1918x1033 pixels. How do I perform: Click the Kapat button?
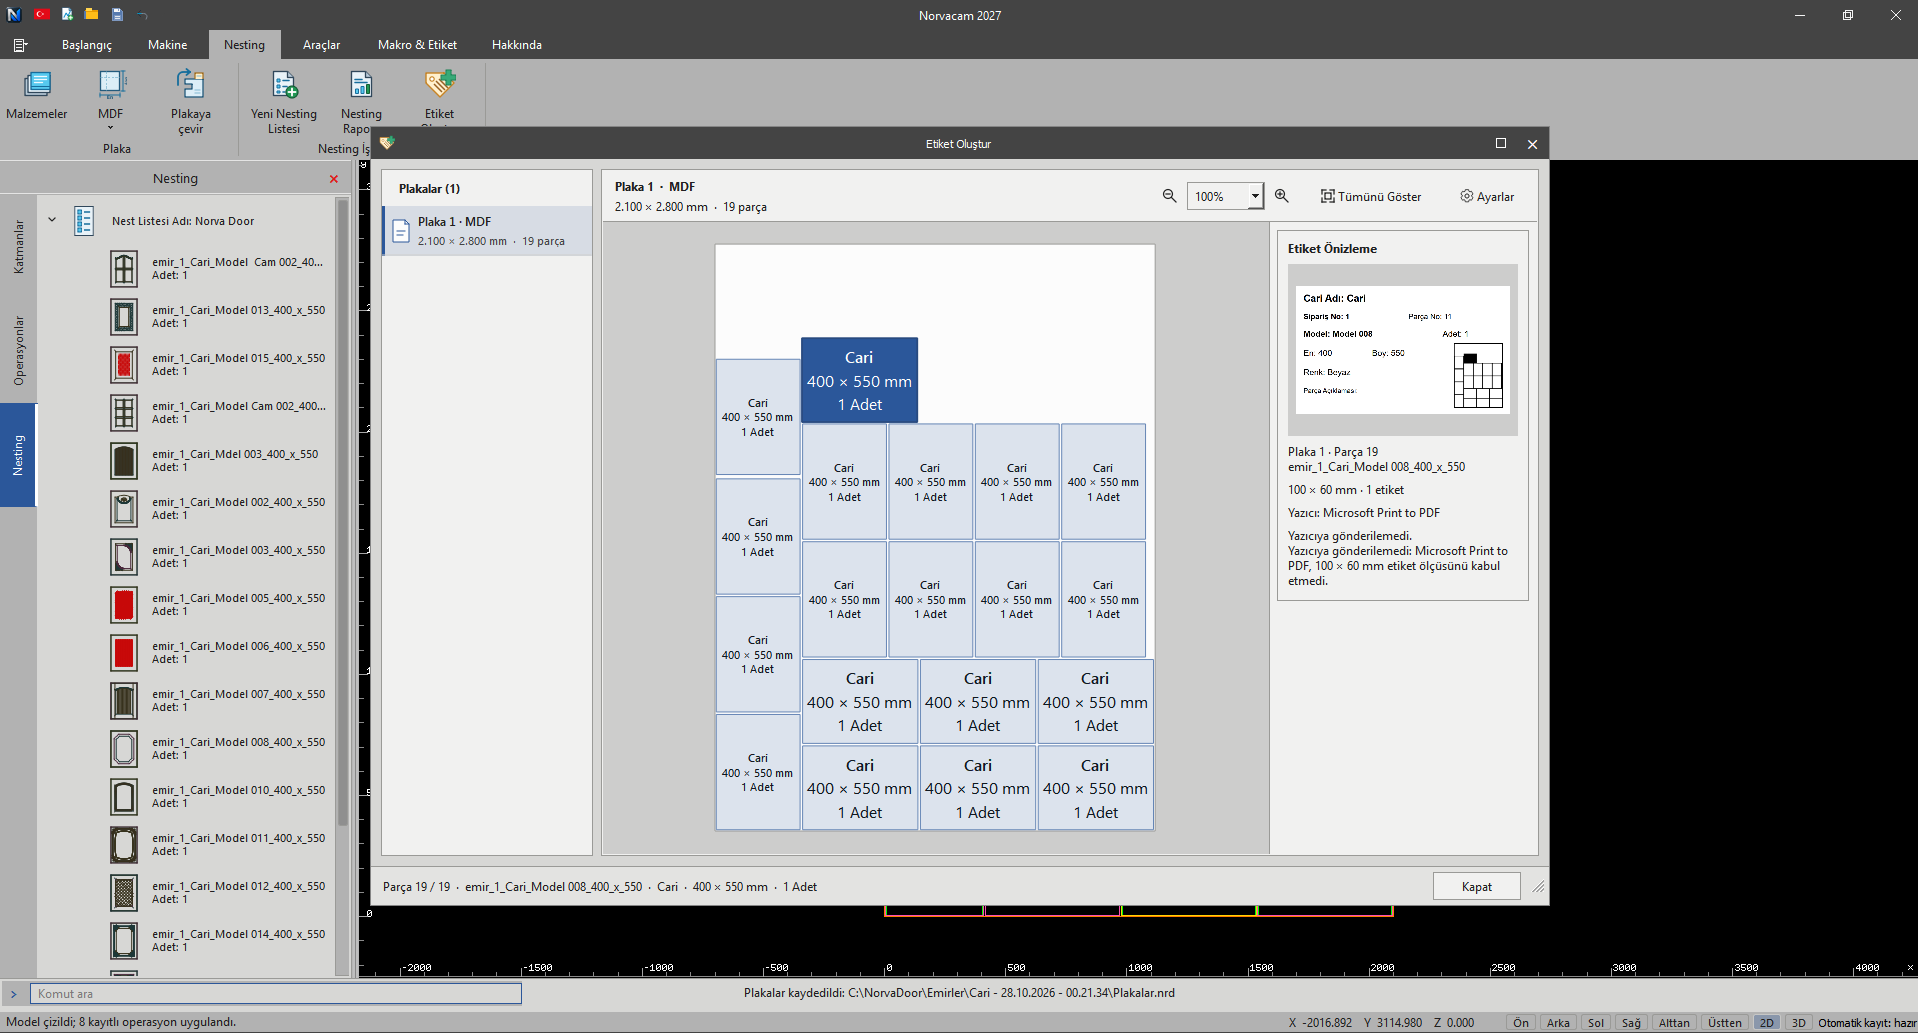[x=1477, y=886]
